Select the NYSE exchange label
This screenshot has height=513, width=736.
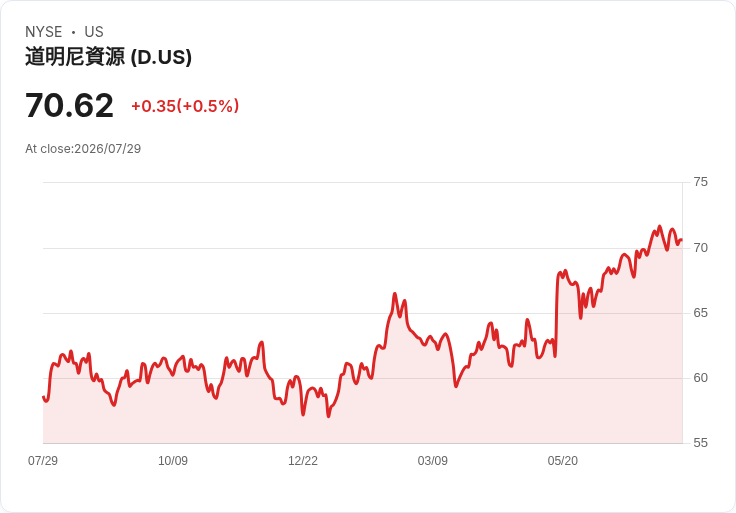tap(44, 32)
